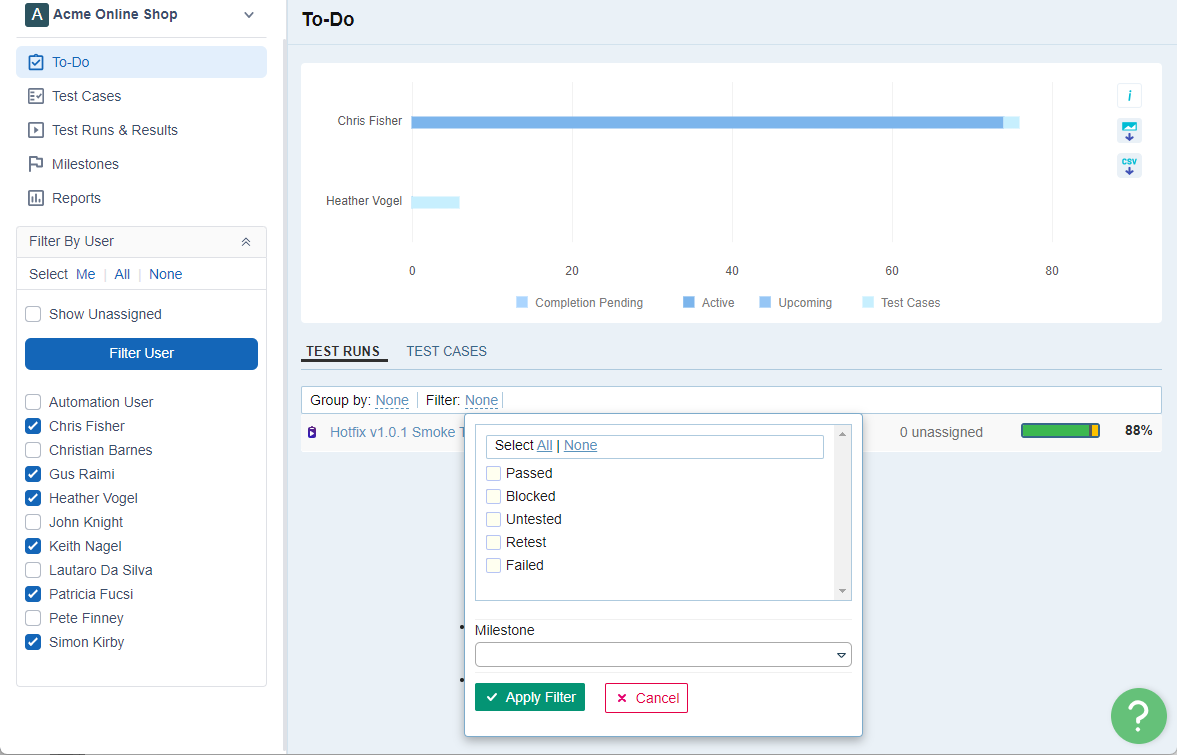Viewport: 1177px width, 755px height.
Task: Download chart data as CSV icon
Action: pos(1129,166)
